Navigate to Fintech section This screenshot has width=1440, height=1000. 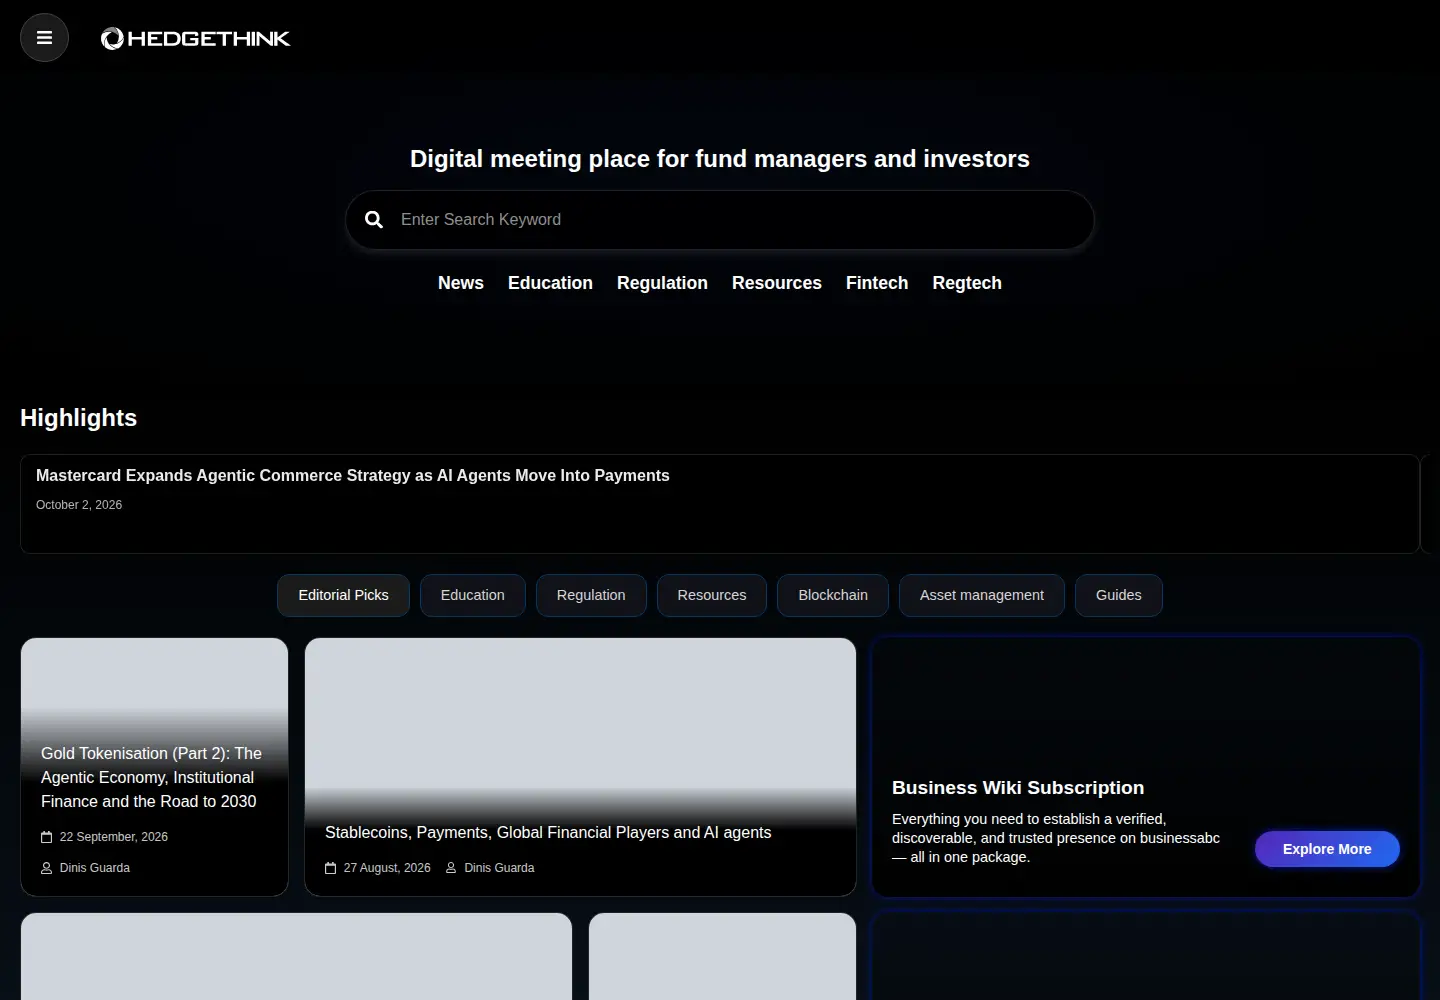tap(877, 283)
